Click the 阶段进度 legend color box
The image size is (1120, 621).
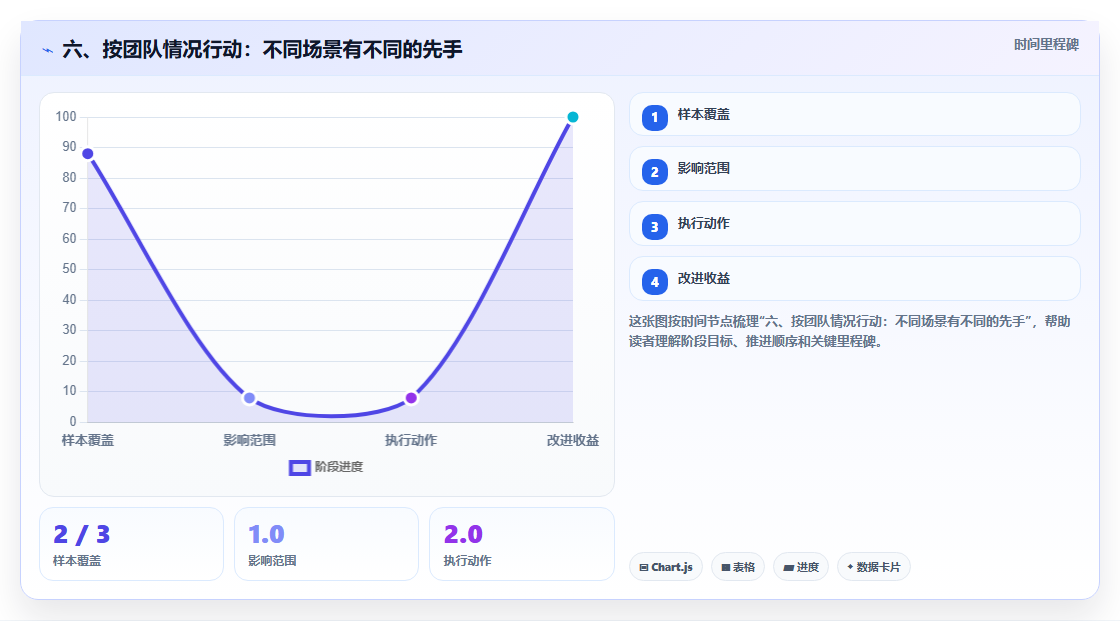pyautogui.click(x=299, y=468)
